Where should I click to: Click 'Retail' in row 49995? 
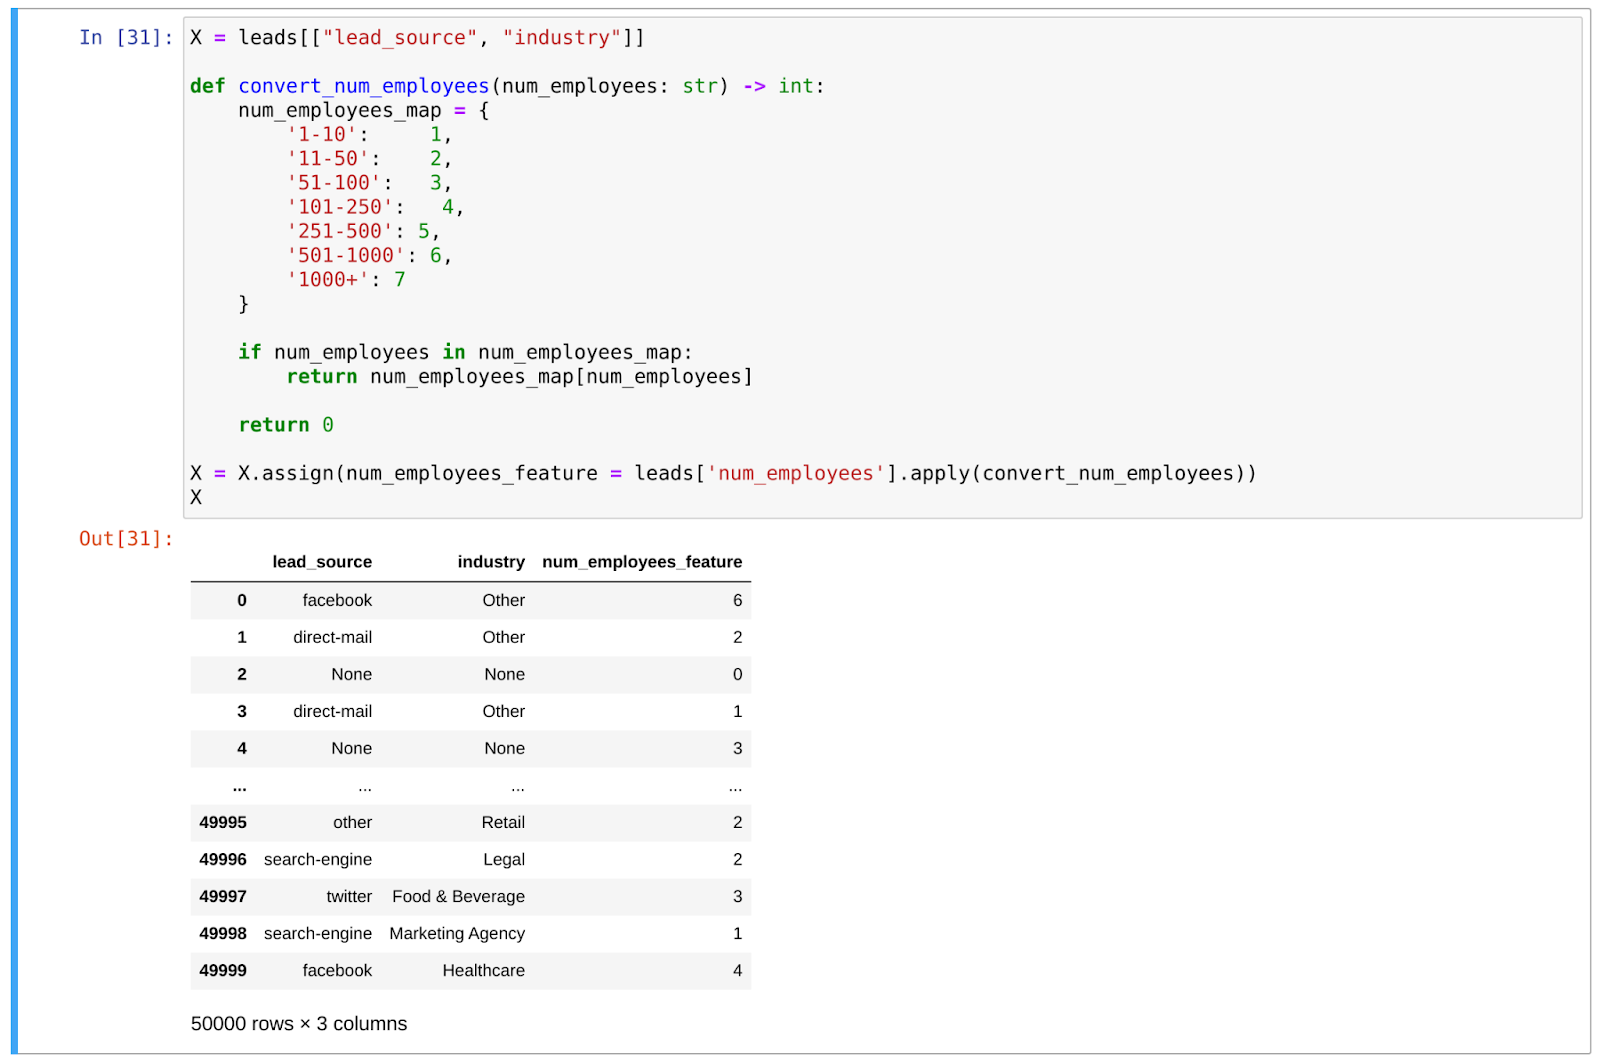coord(503,822)
